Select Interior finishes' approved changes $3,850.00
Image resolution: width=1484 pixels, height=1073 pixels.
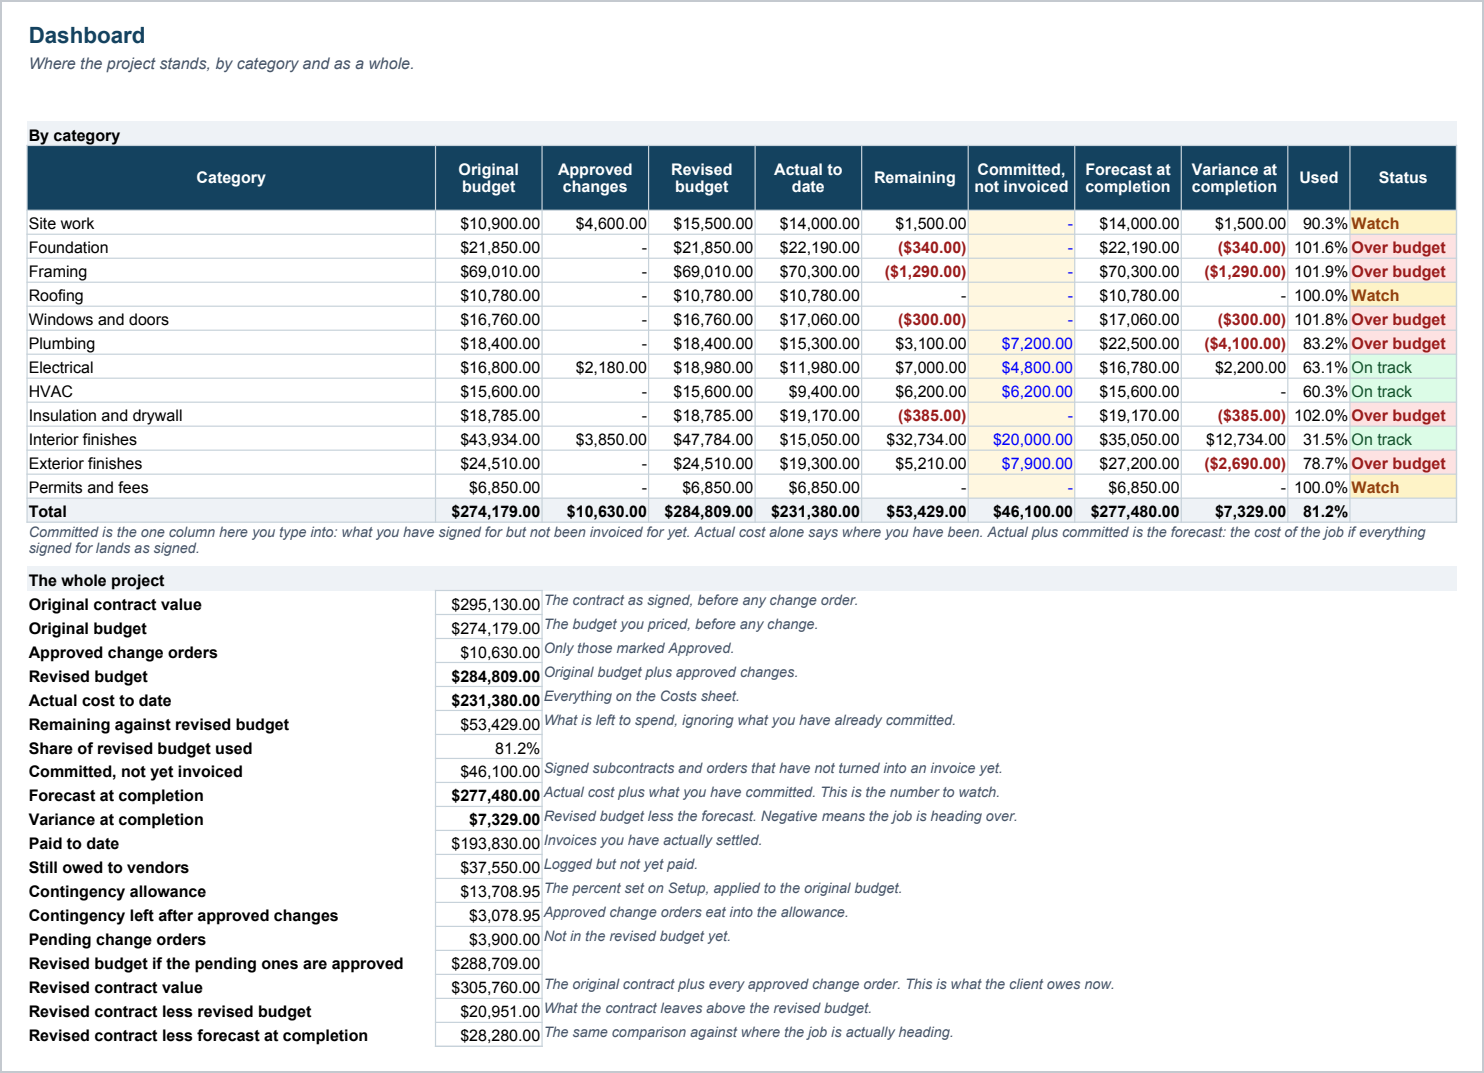click(x=595, y=439)
